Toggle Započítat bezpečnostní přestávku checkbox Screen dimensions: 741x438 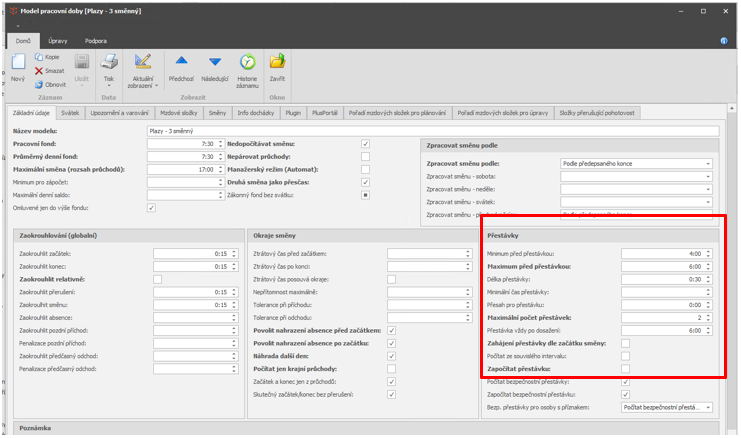point(625,394)
